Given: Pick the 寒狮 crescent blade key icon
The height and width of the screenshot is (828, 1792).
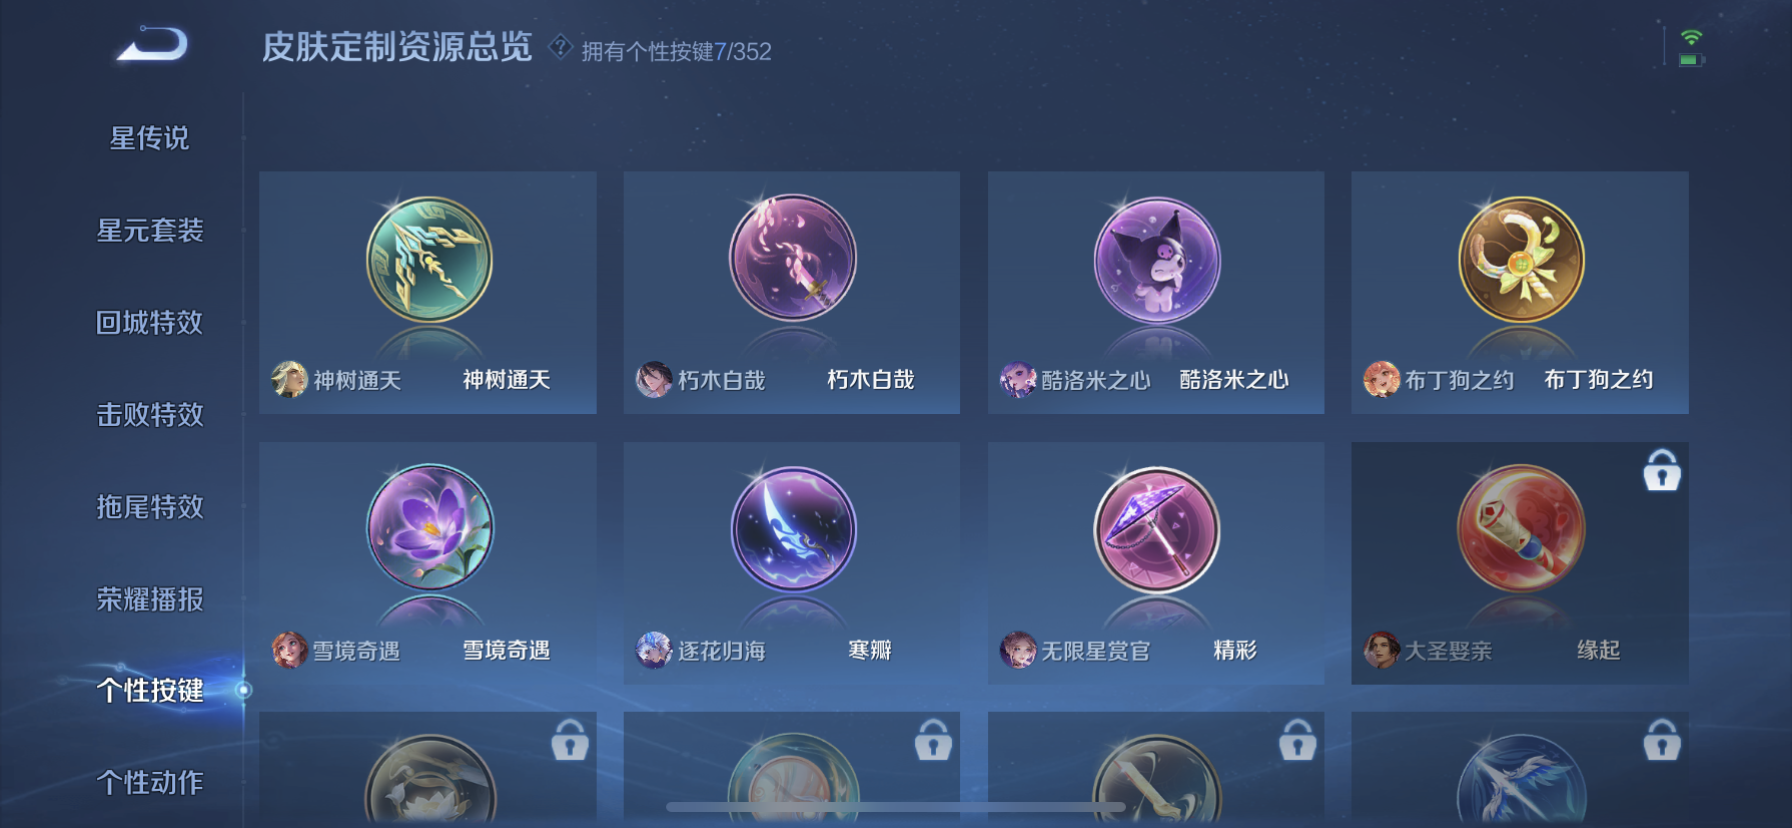Looking at the screenshot, I should 793,529.
